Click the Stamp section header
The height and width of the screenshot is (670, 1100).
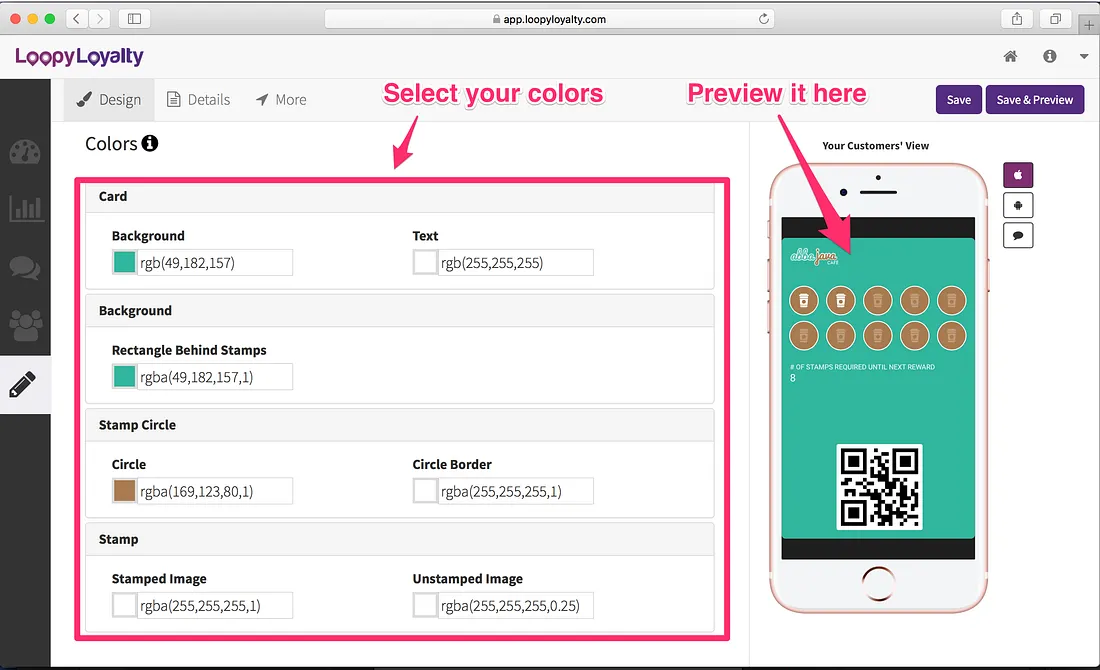(x=400, y=540)
